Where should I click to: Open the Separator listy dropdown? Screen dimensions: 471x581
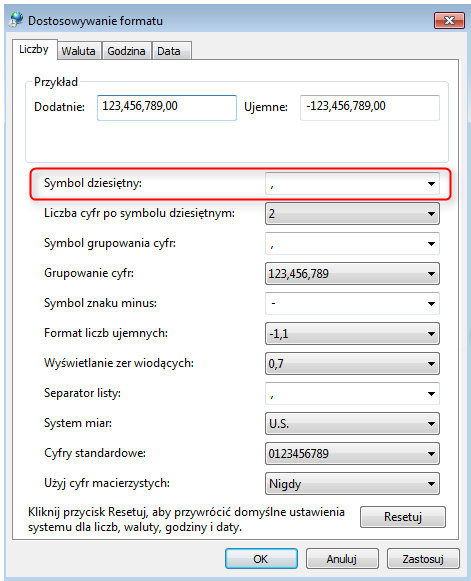[x=352, y=394]
